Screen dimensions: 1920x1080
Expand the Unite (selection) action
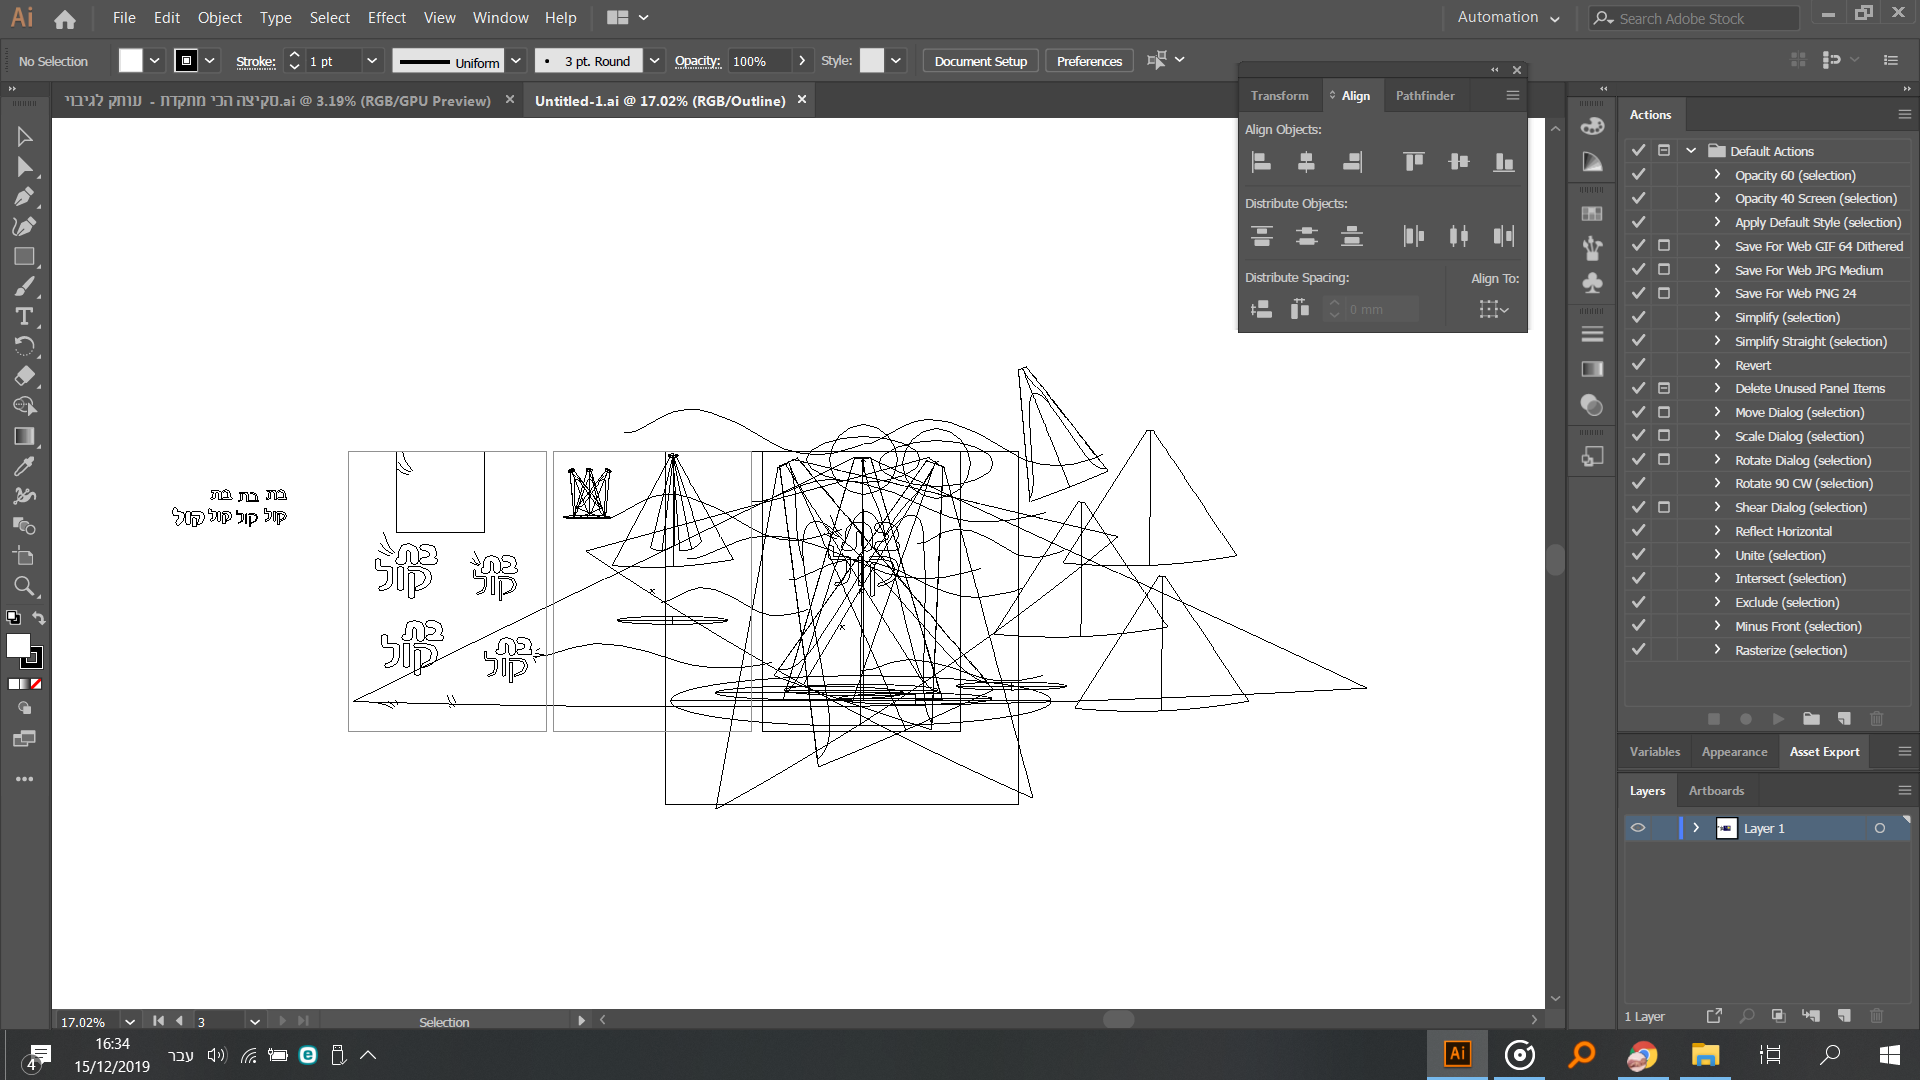[1717, 555]
